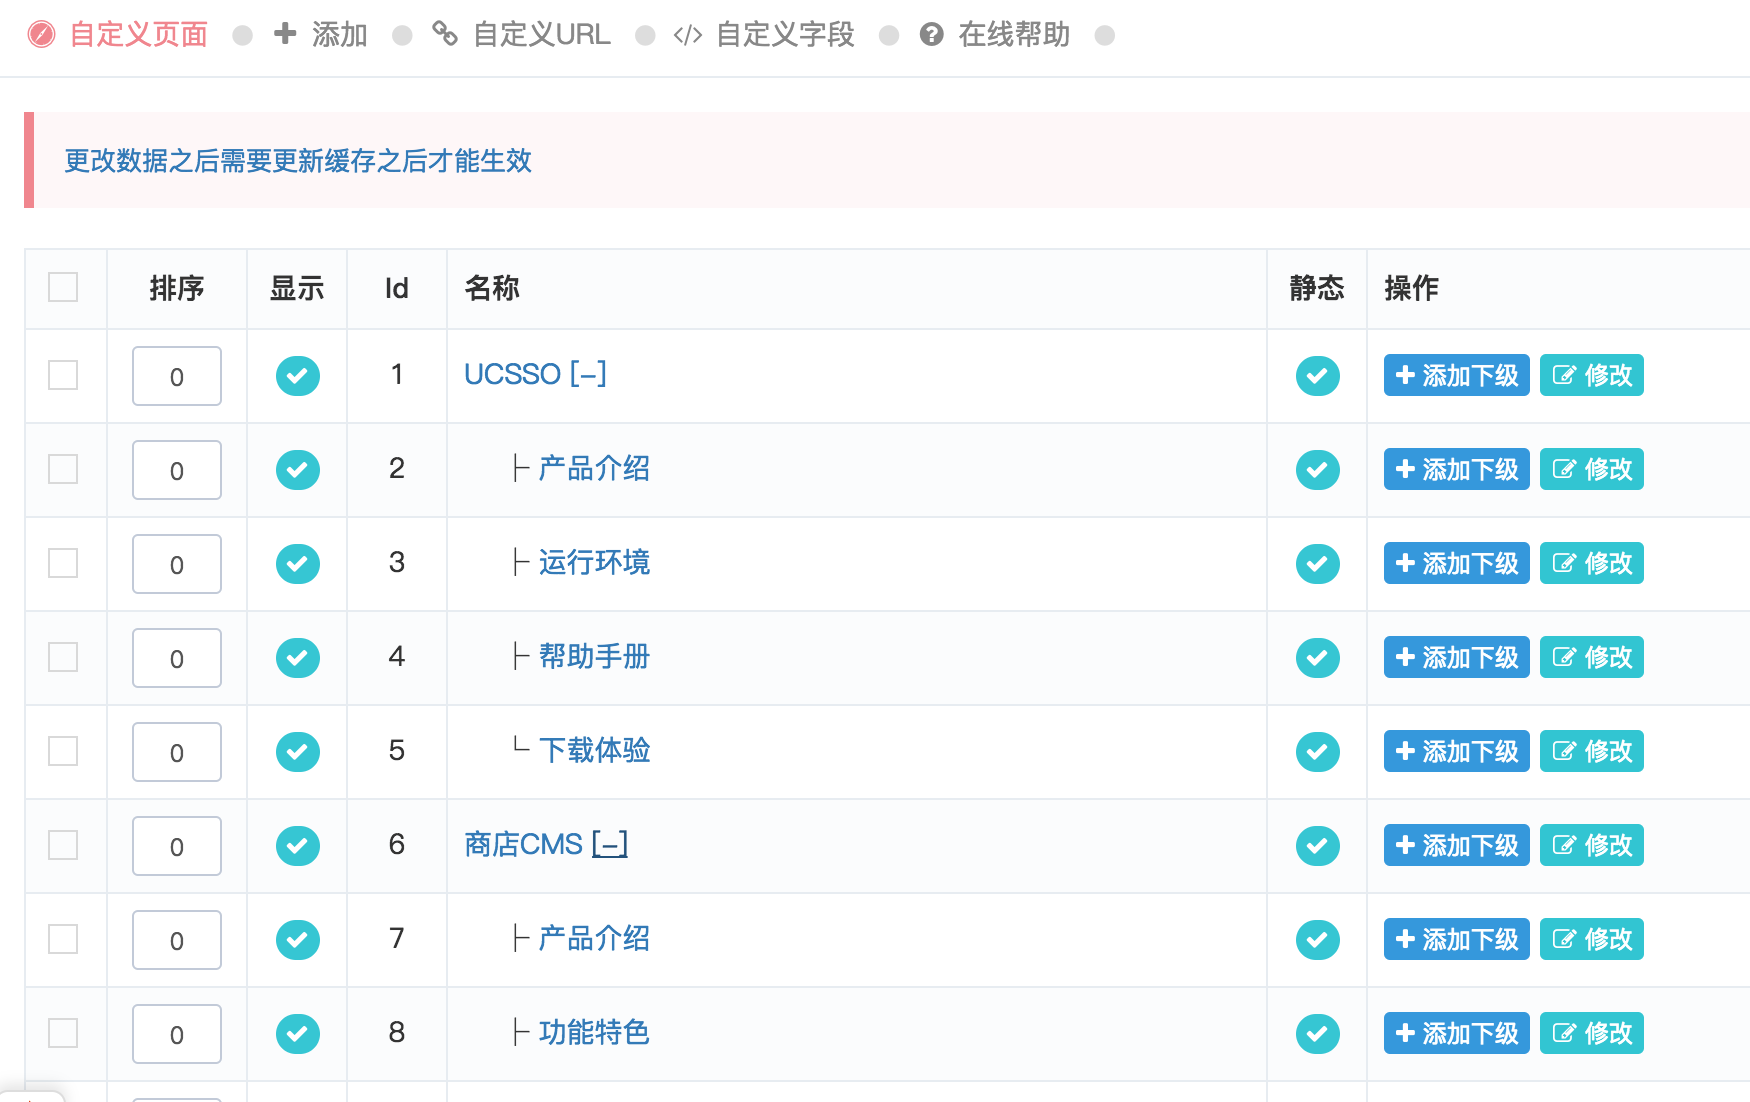Toggle static status for 功能特色
Image resolution: width=1750 pixels, height=1102 pixels.
tap(1318, 1034)
